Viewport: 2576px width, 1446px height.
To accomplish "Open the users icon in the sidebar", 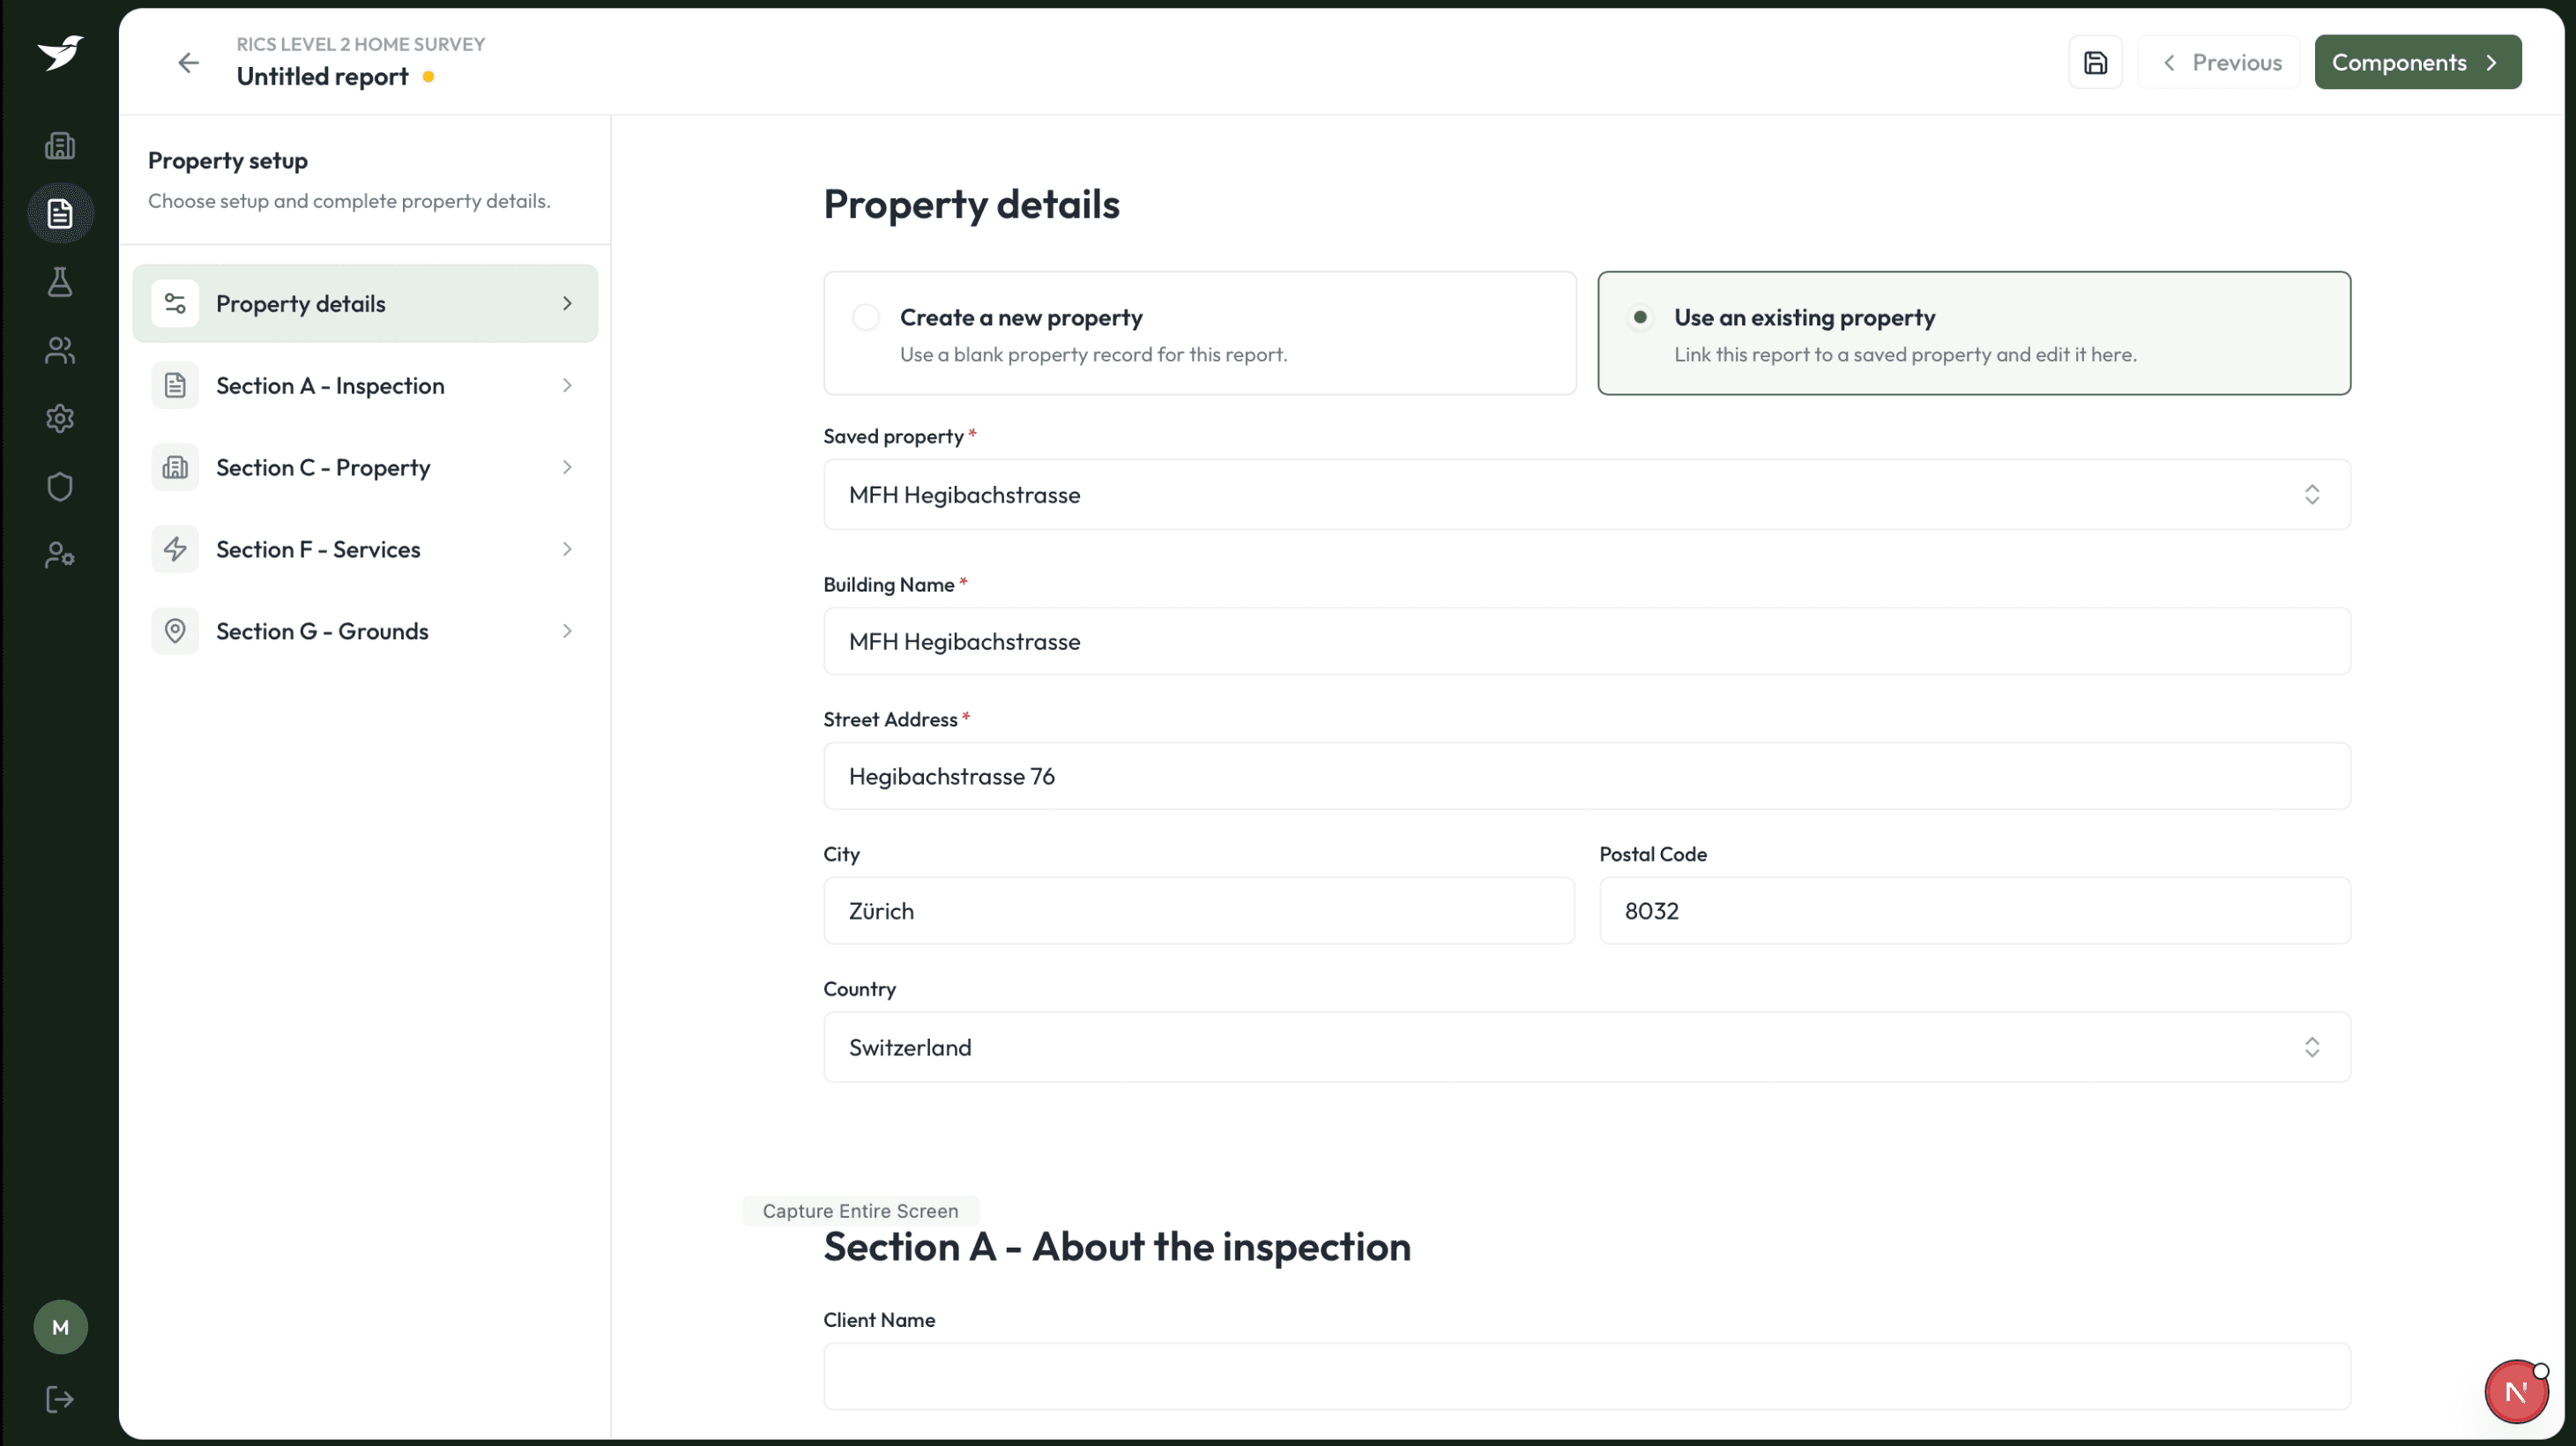I will point(60,350).
